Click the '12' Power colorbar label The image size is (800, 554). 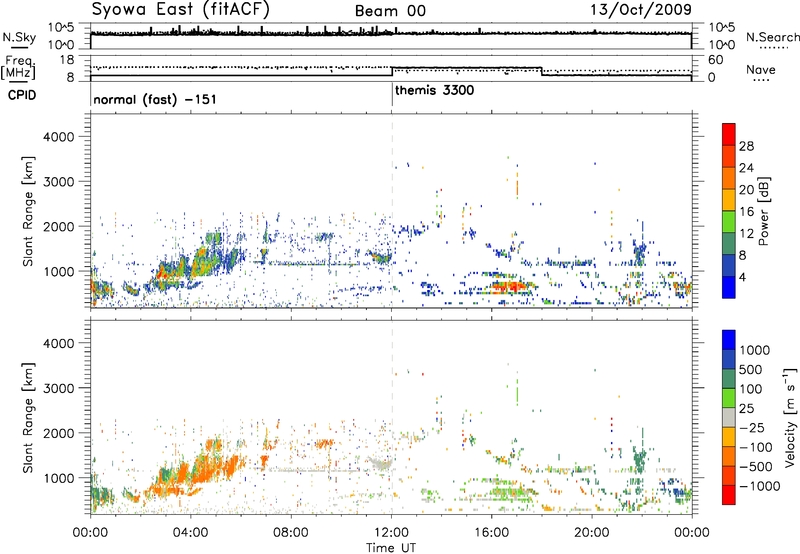pos(746,234)
